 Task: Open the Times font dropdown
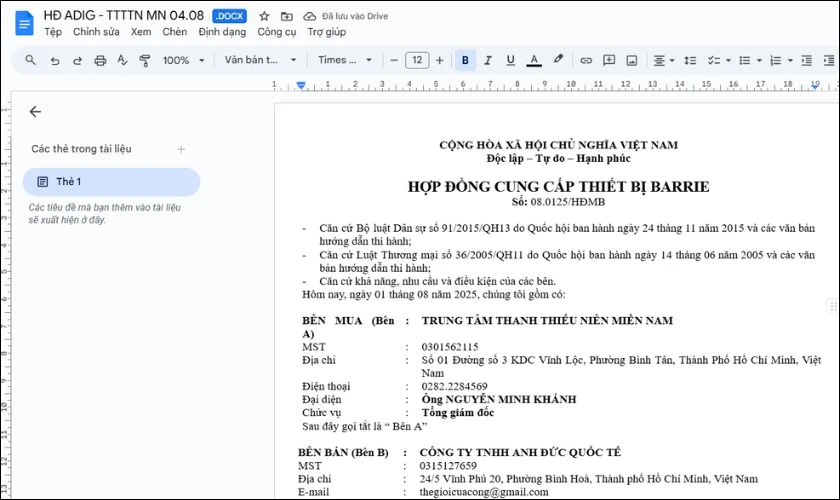[344, 60]
